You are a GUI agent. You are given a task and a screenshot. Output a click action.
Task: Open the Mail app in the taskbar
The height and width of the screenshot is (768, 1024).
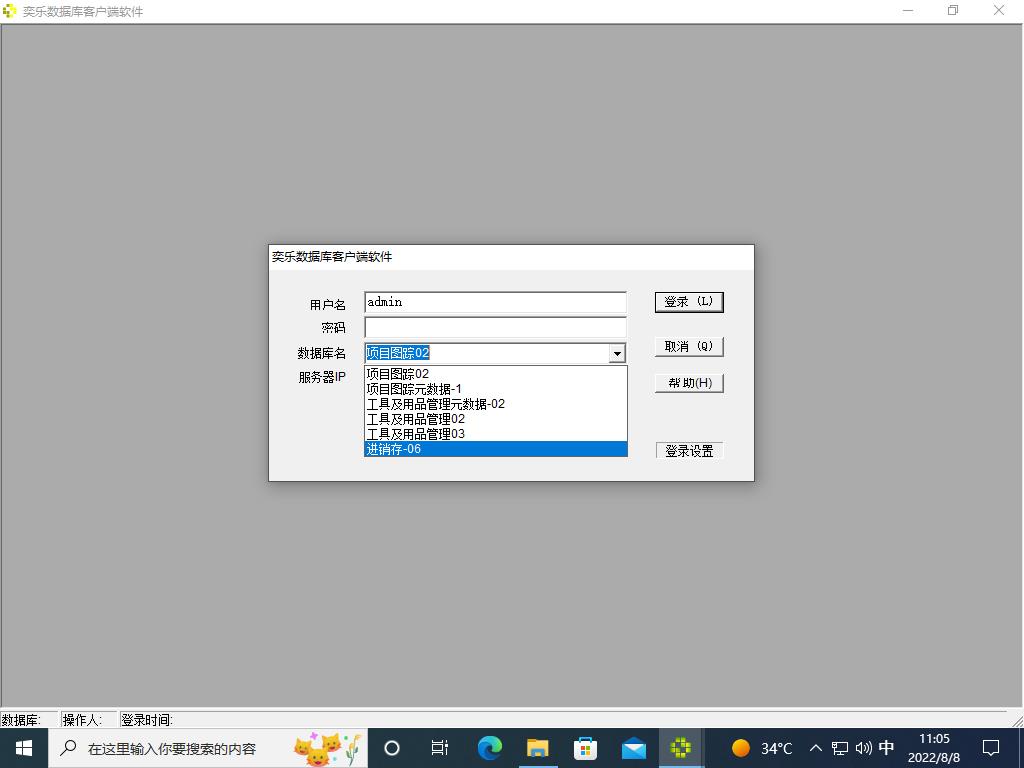(633, 748)
